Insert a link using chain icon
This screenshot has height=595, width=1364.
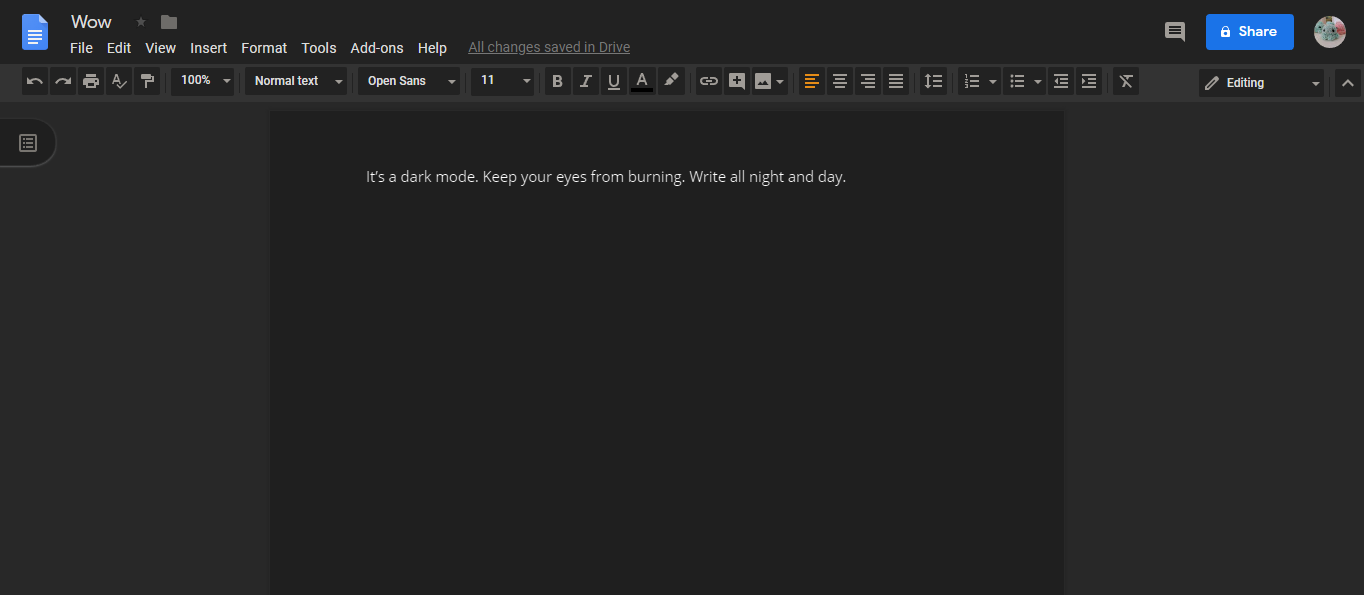click(709, 81)
